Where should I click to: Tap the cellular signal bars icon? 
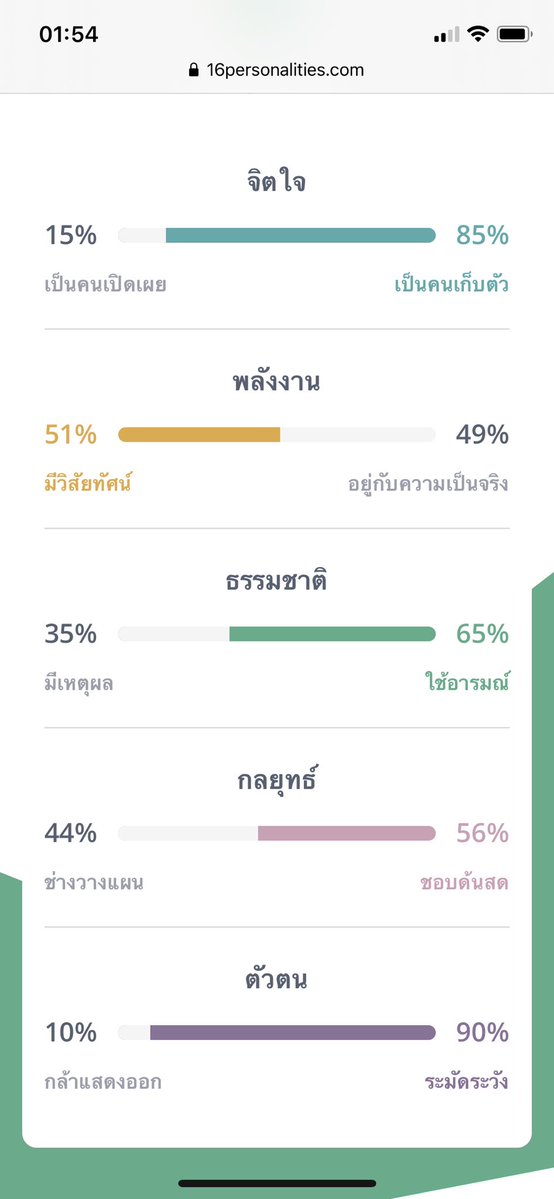tap(447, 34)
